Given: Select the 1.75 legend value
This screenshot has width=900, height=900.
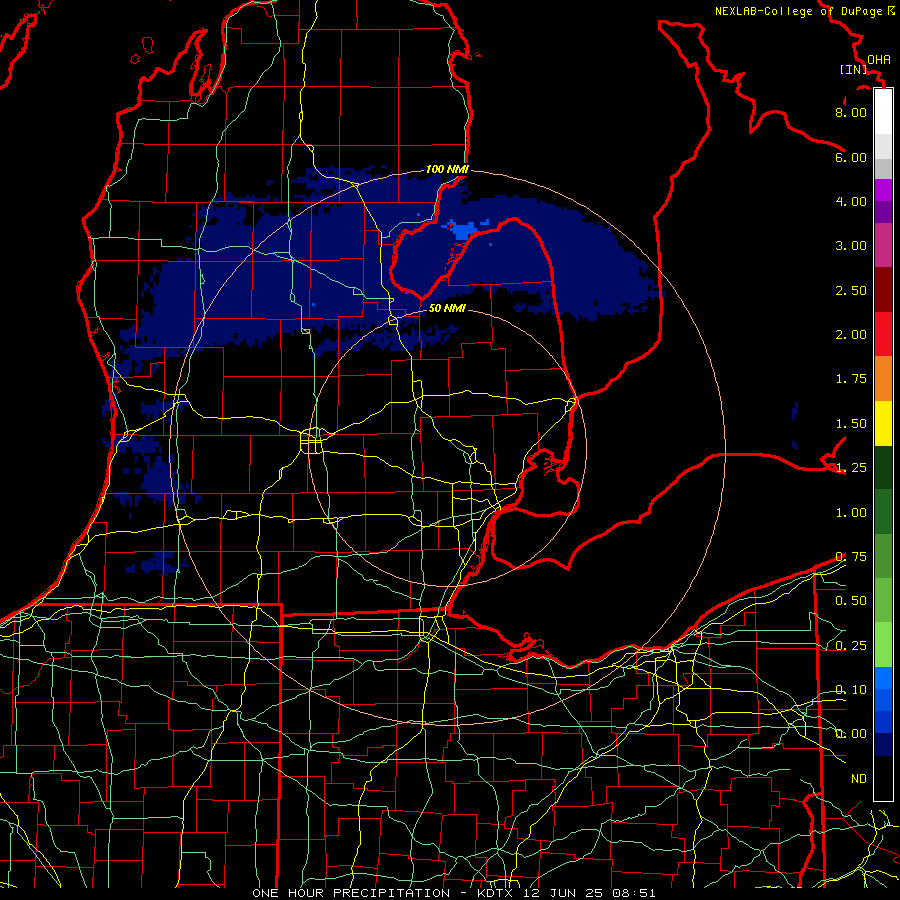Looking at the screenshot, I should (851, 379).
